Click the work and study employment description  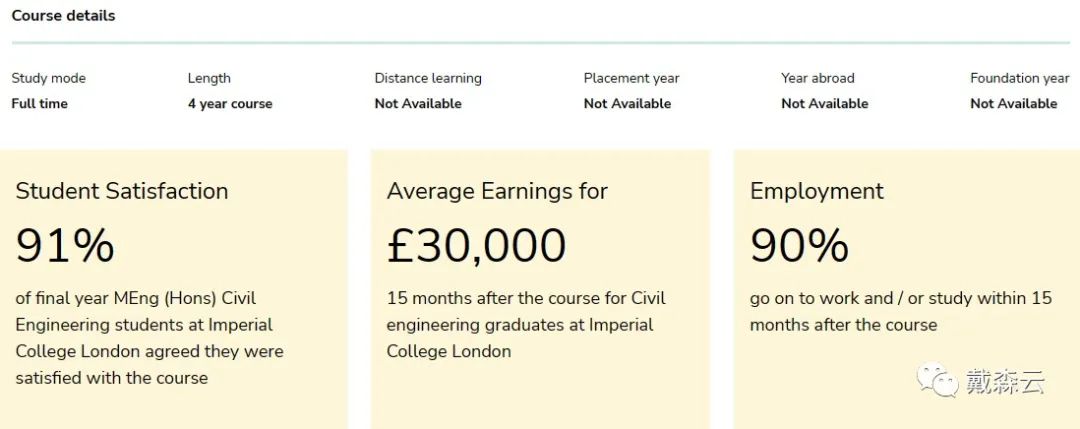tap(900, 311)
